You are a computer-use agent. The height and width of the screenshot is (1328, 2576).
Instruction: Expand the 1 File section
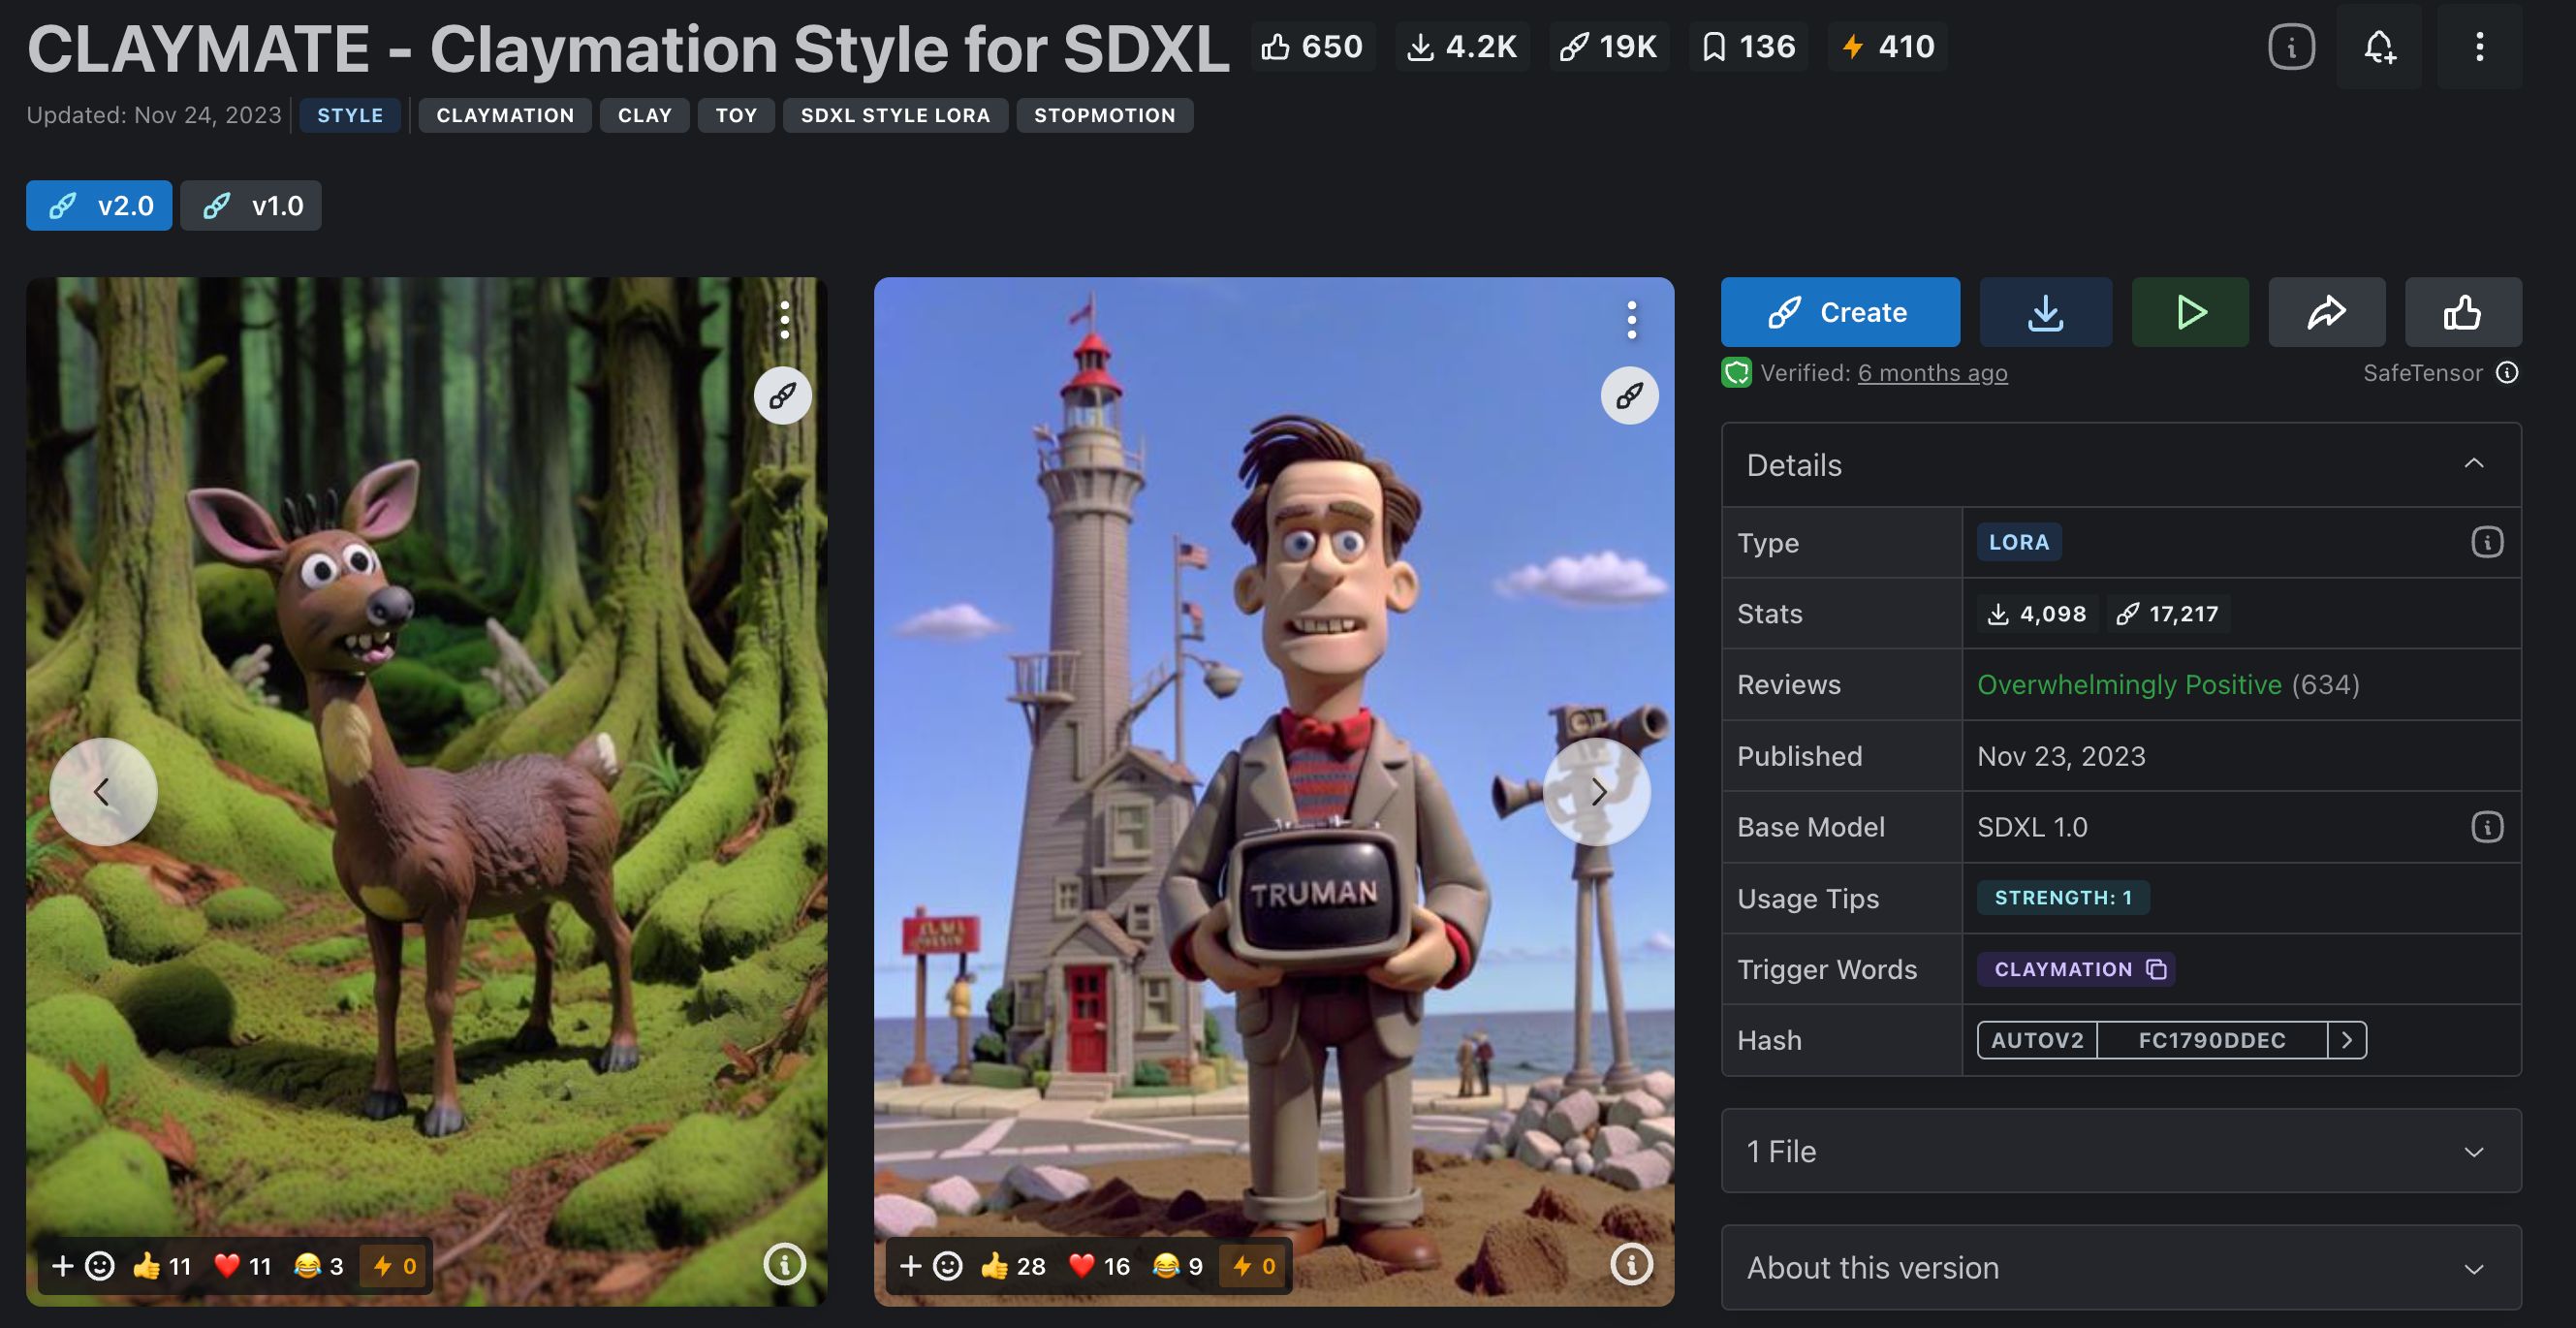coord(2473,1152)
